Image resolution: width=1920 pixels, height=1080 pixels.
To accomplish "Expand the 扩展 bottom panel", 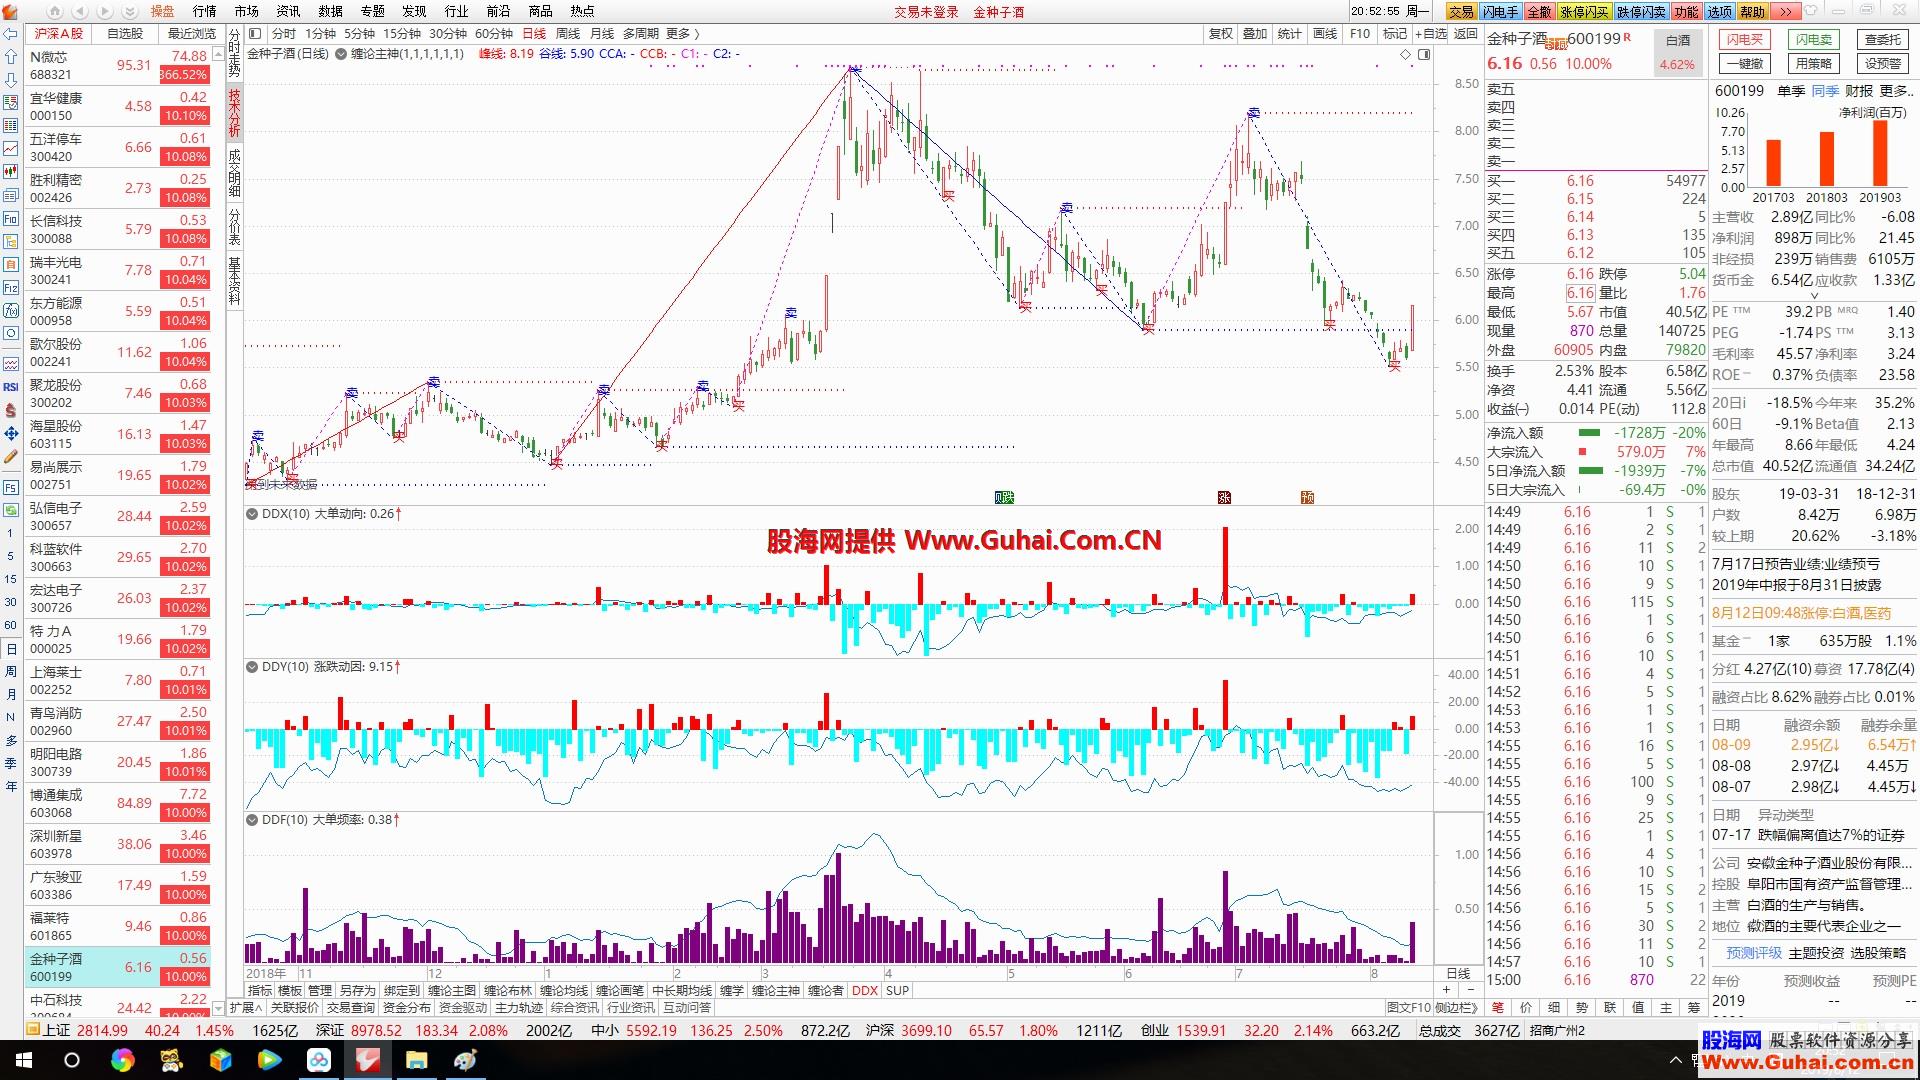I will pos(246,1007).
